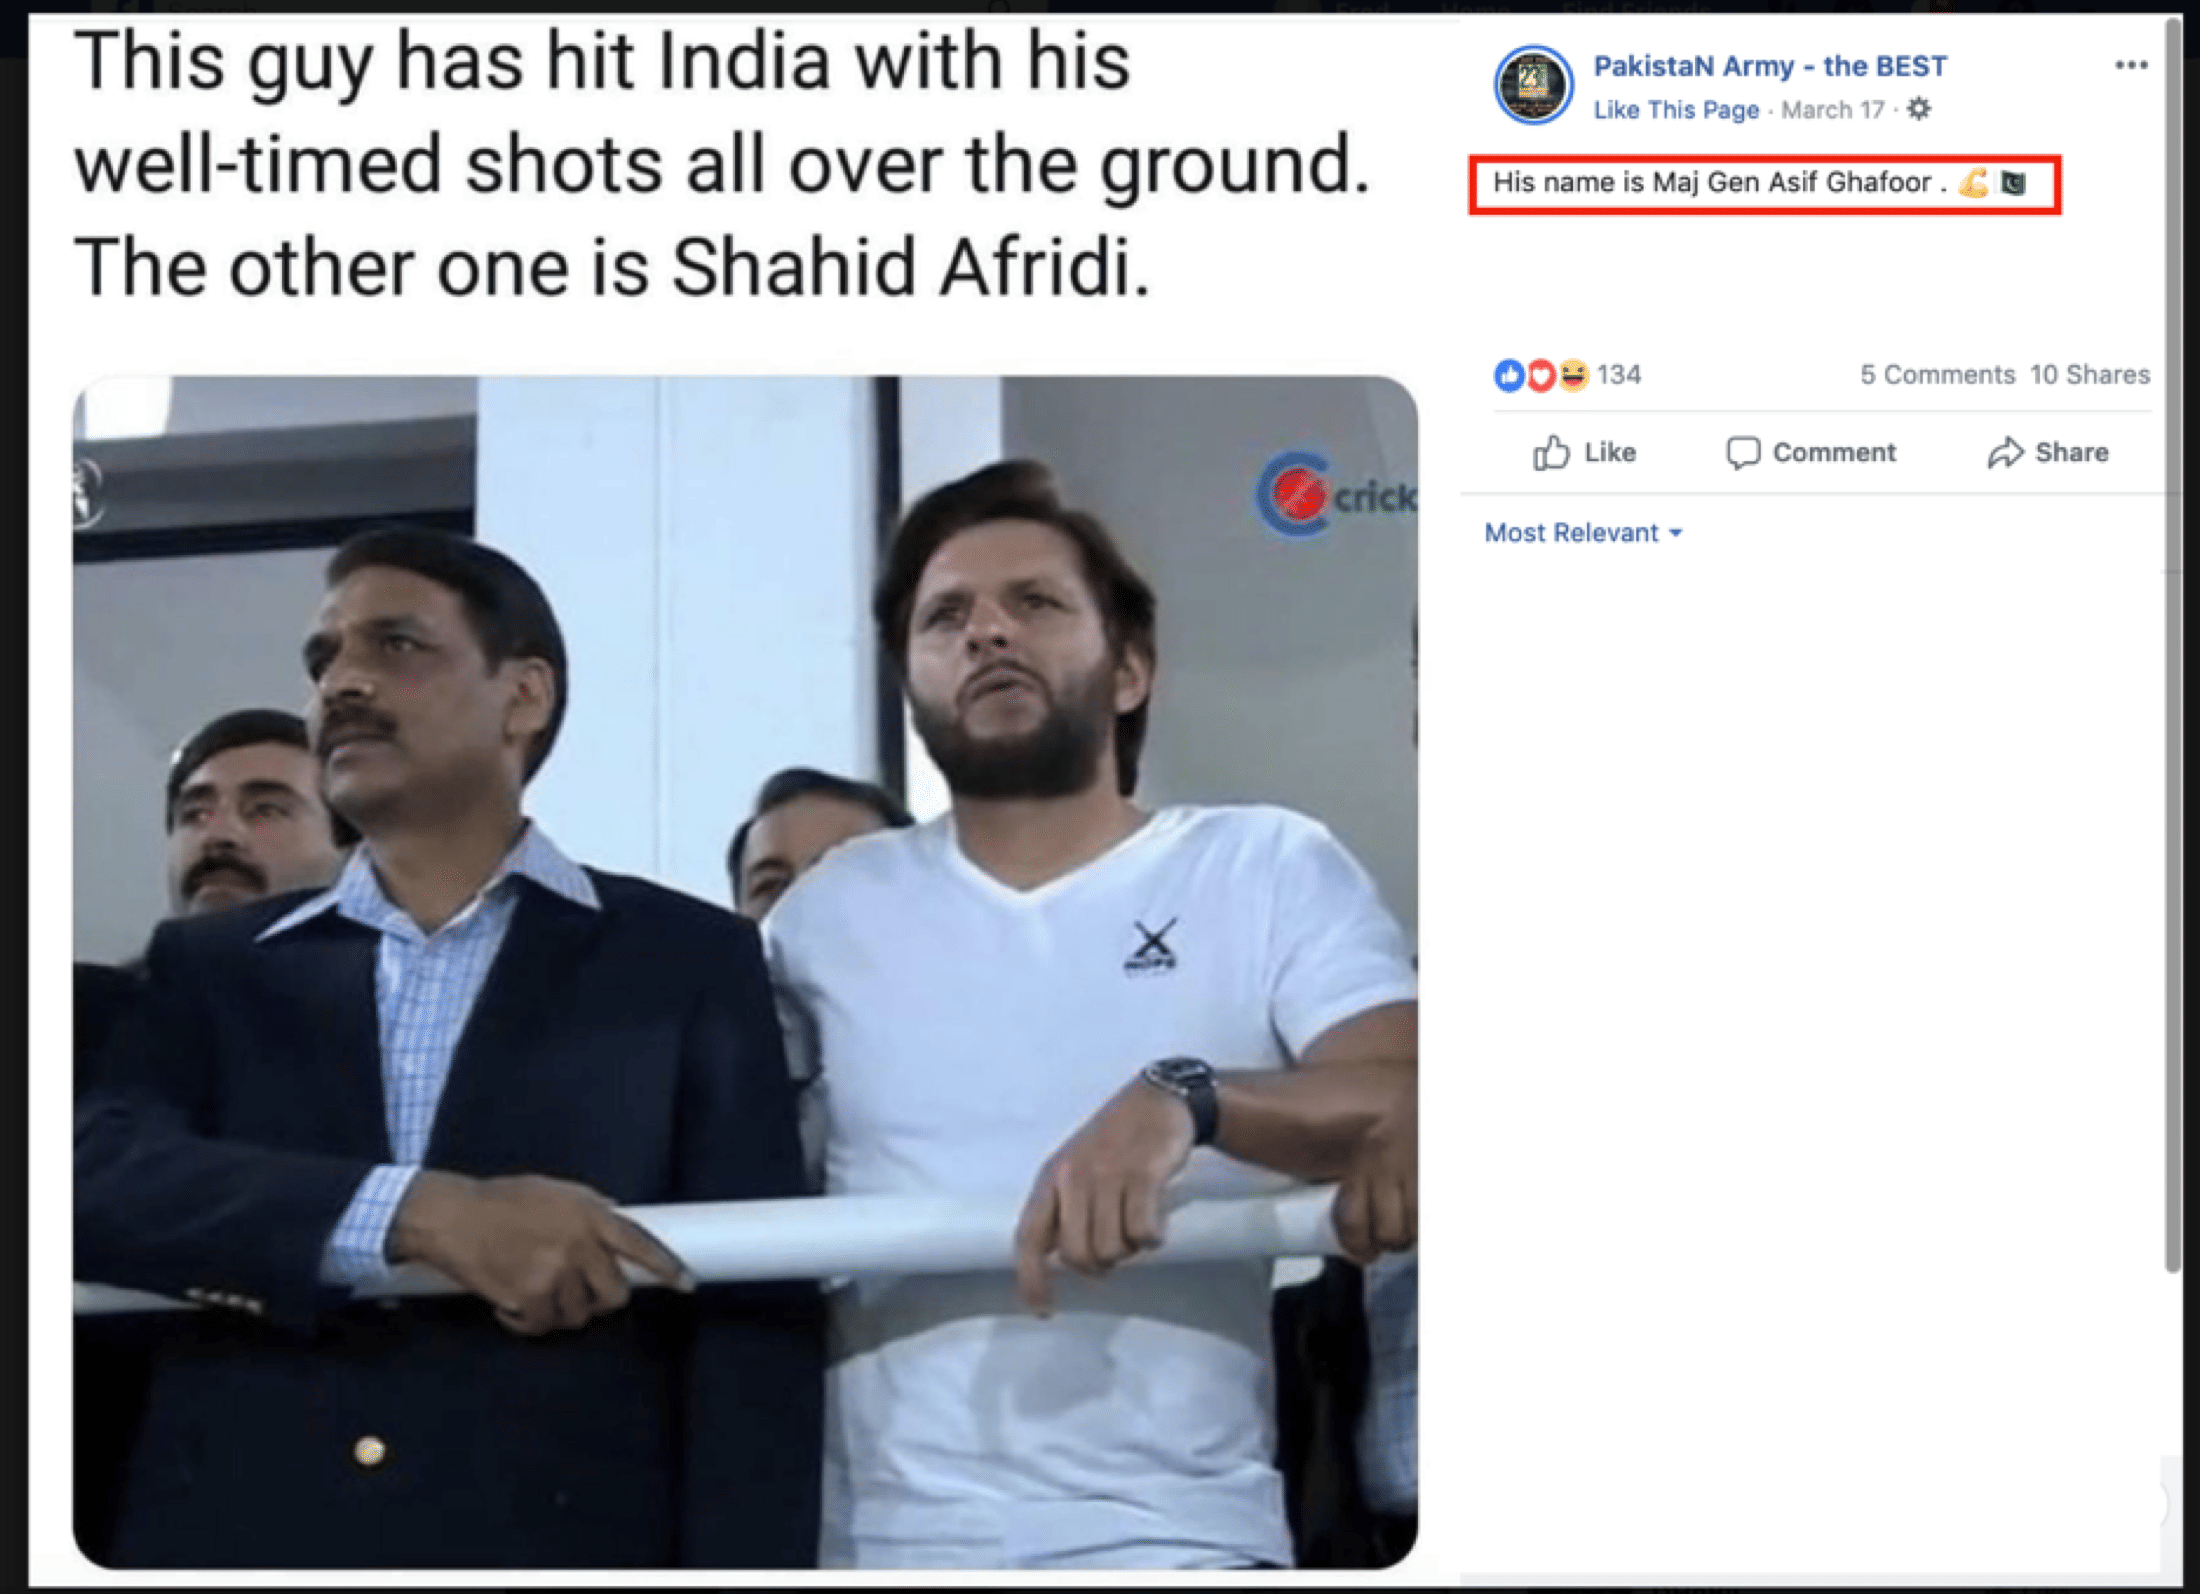Open the 5 Comments link
2200x1594 pixels.
[1937, 375]
